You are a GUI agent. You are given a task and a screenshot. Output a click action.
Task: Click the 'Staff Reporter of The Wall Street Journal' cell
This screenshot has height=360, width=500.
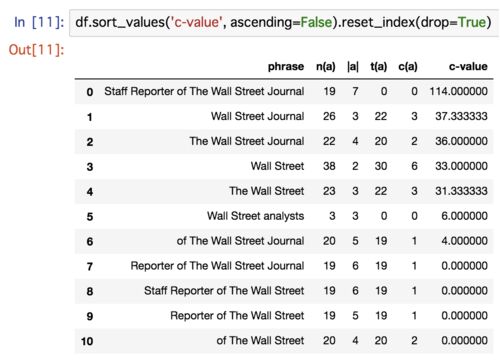coord(204,91)
